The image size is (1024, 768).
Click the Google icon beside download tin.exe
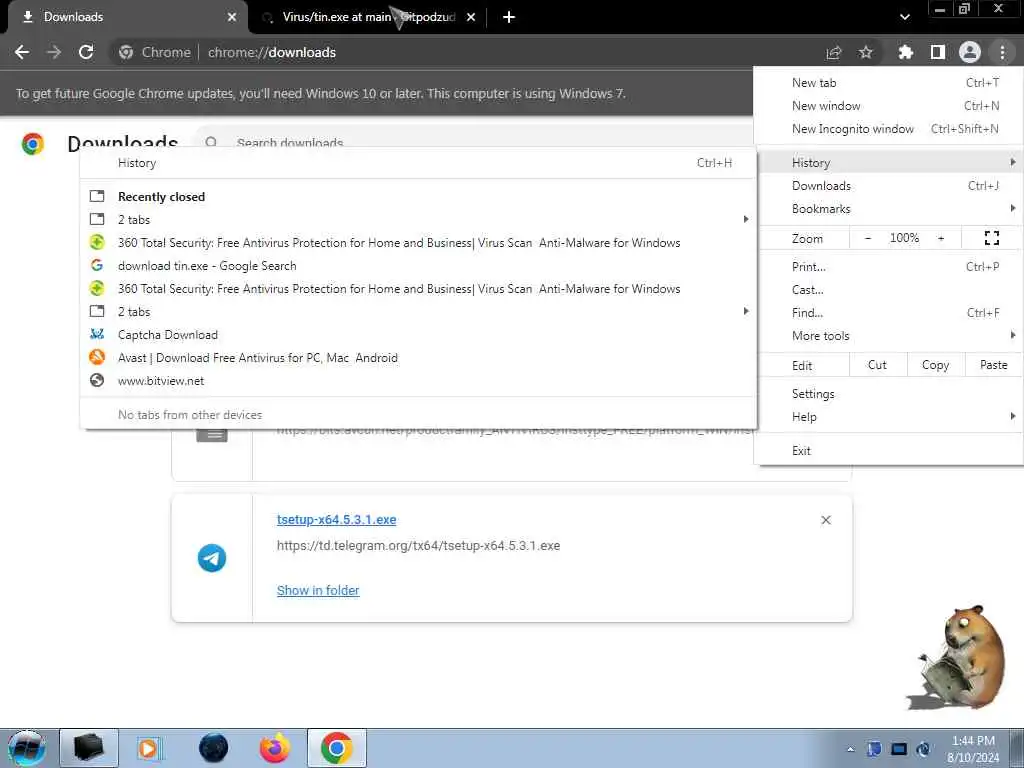pos(97,265)
